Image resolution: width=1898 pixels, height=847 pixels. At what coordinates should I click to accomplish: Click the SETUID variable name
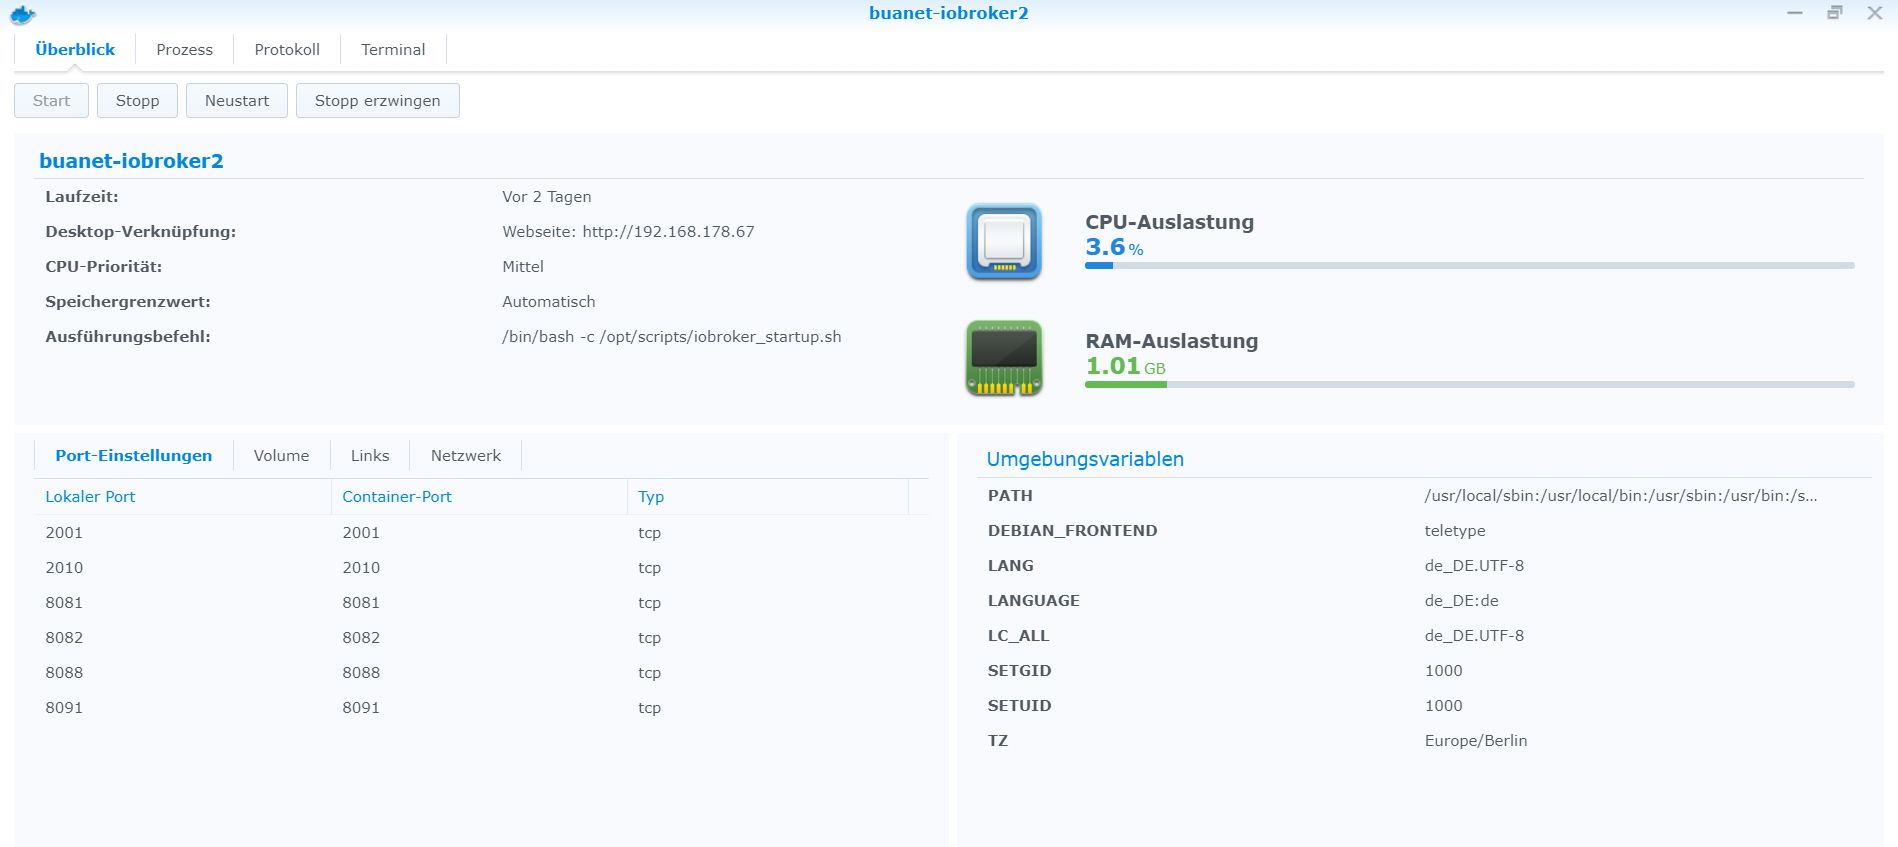point(1019,705)
